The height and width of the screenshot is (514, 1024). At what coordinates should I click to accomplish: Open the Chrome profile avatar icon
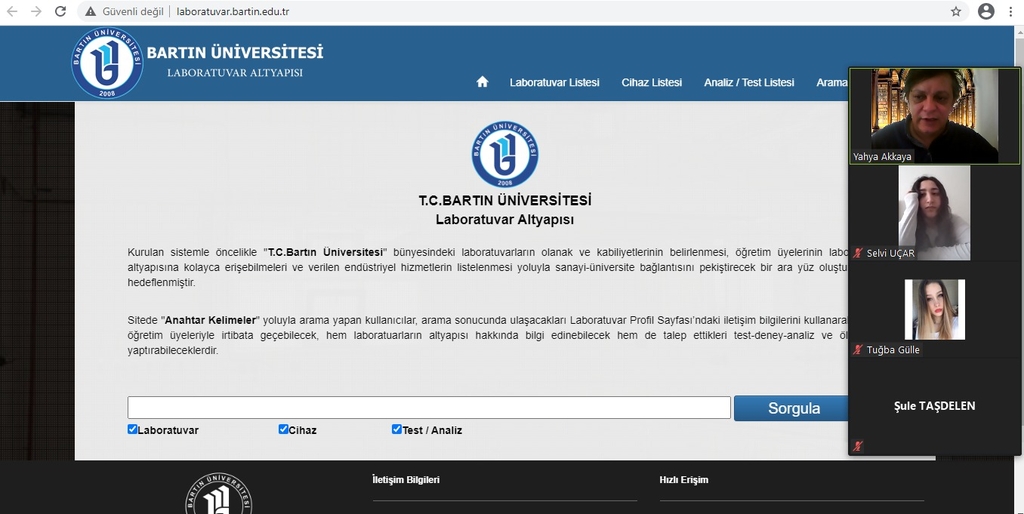986,11
